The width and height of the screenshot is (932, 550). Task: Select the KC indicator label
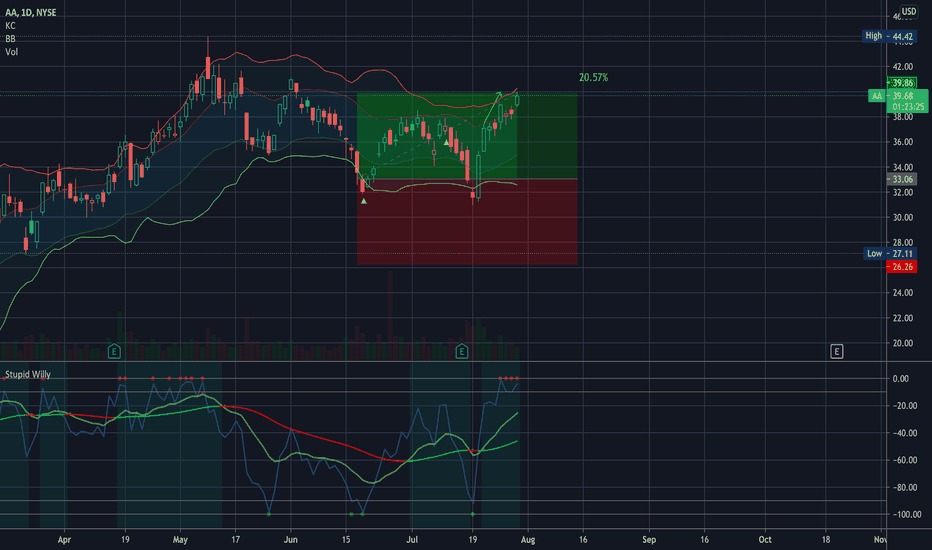[10, 26]
